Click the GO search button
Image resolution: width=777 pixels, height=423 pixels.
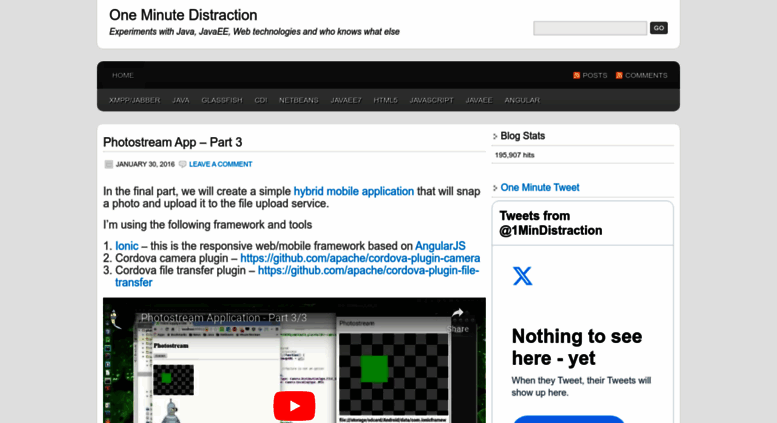click(659, 28)
